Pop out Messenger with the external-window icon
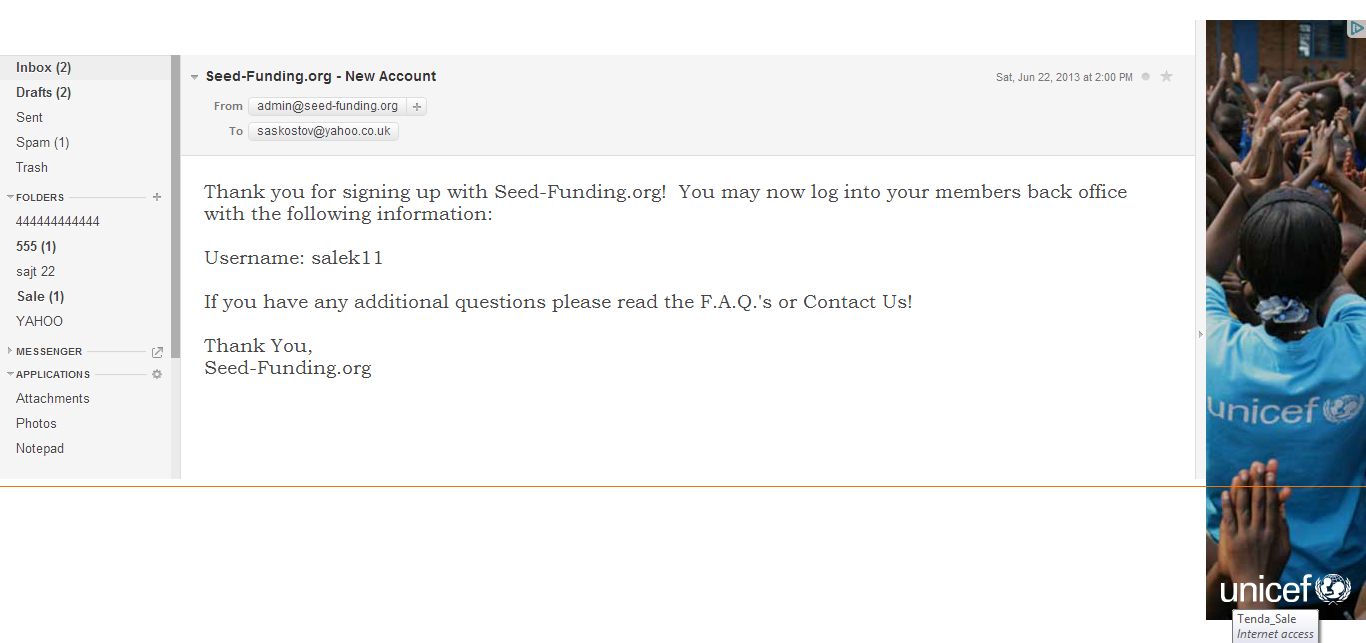Screen dimensions: 1366x643 [157, 352]
